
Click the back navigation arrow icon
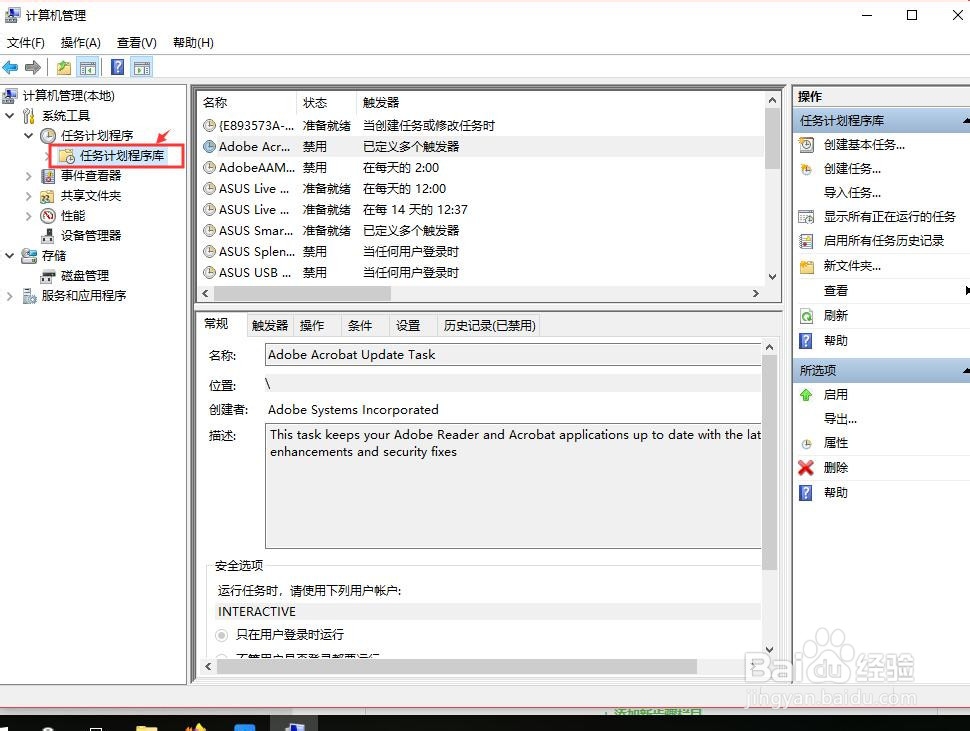pyautogui.click(x=10, y=66)
